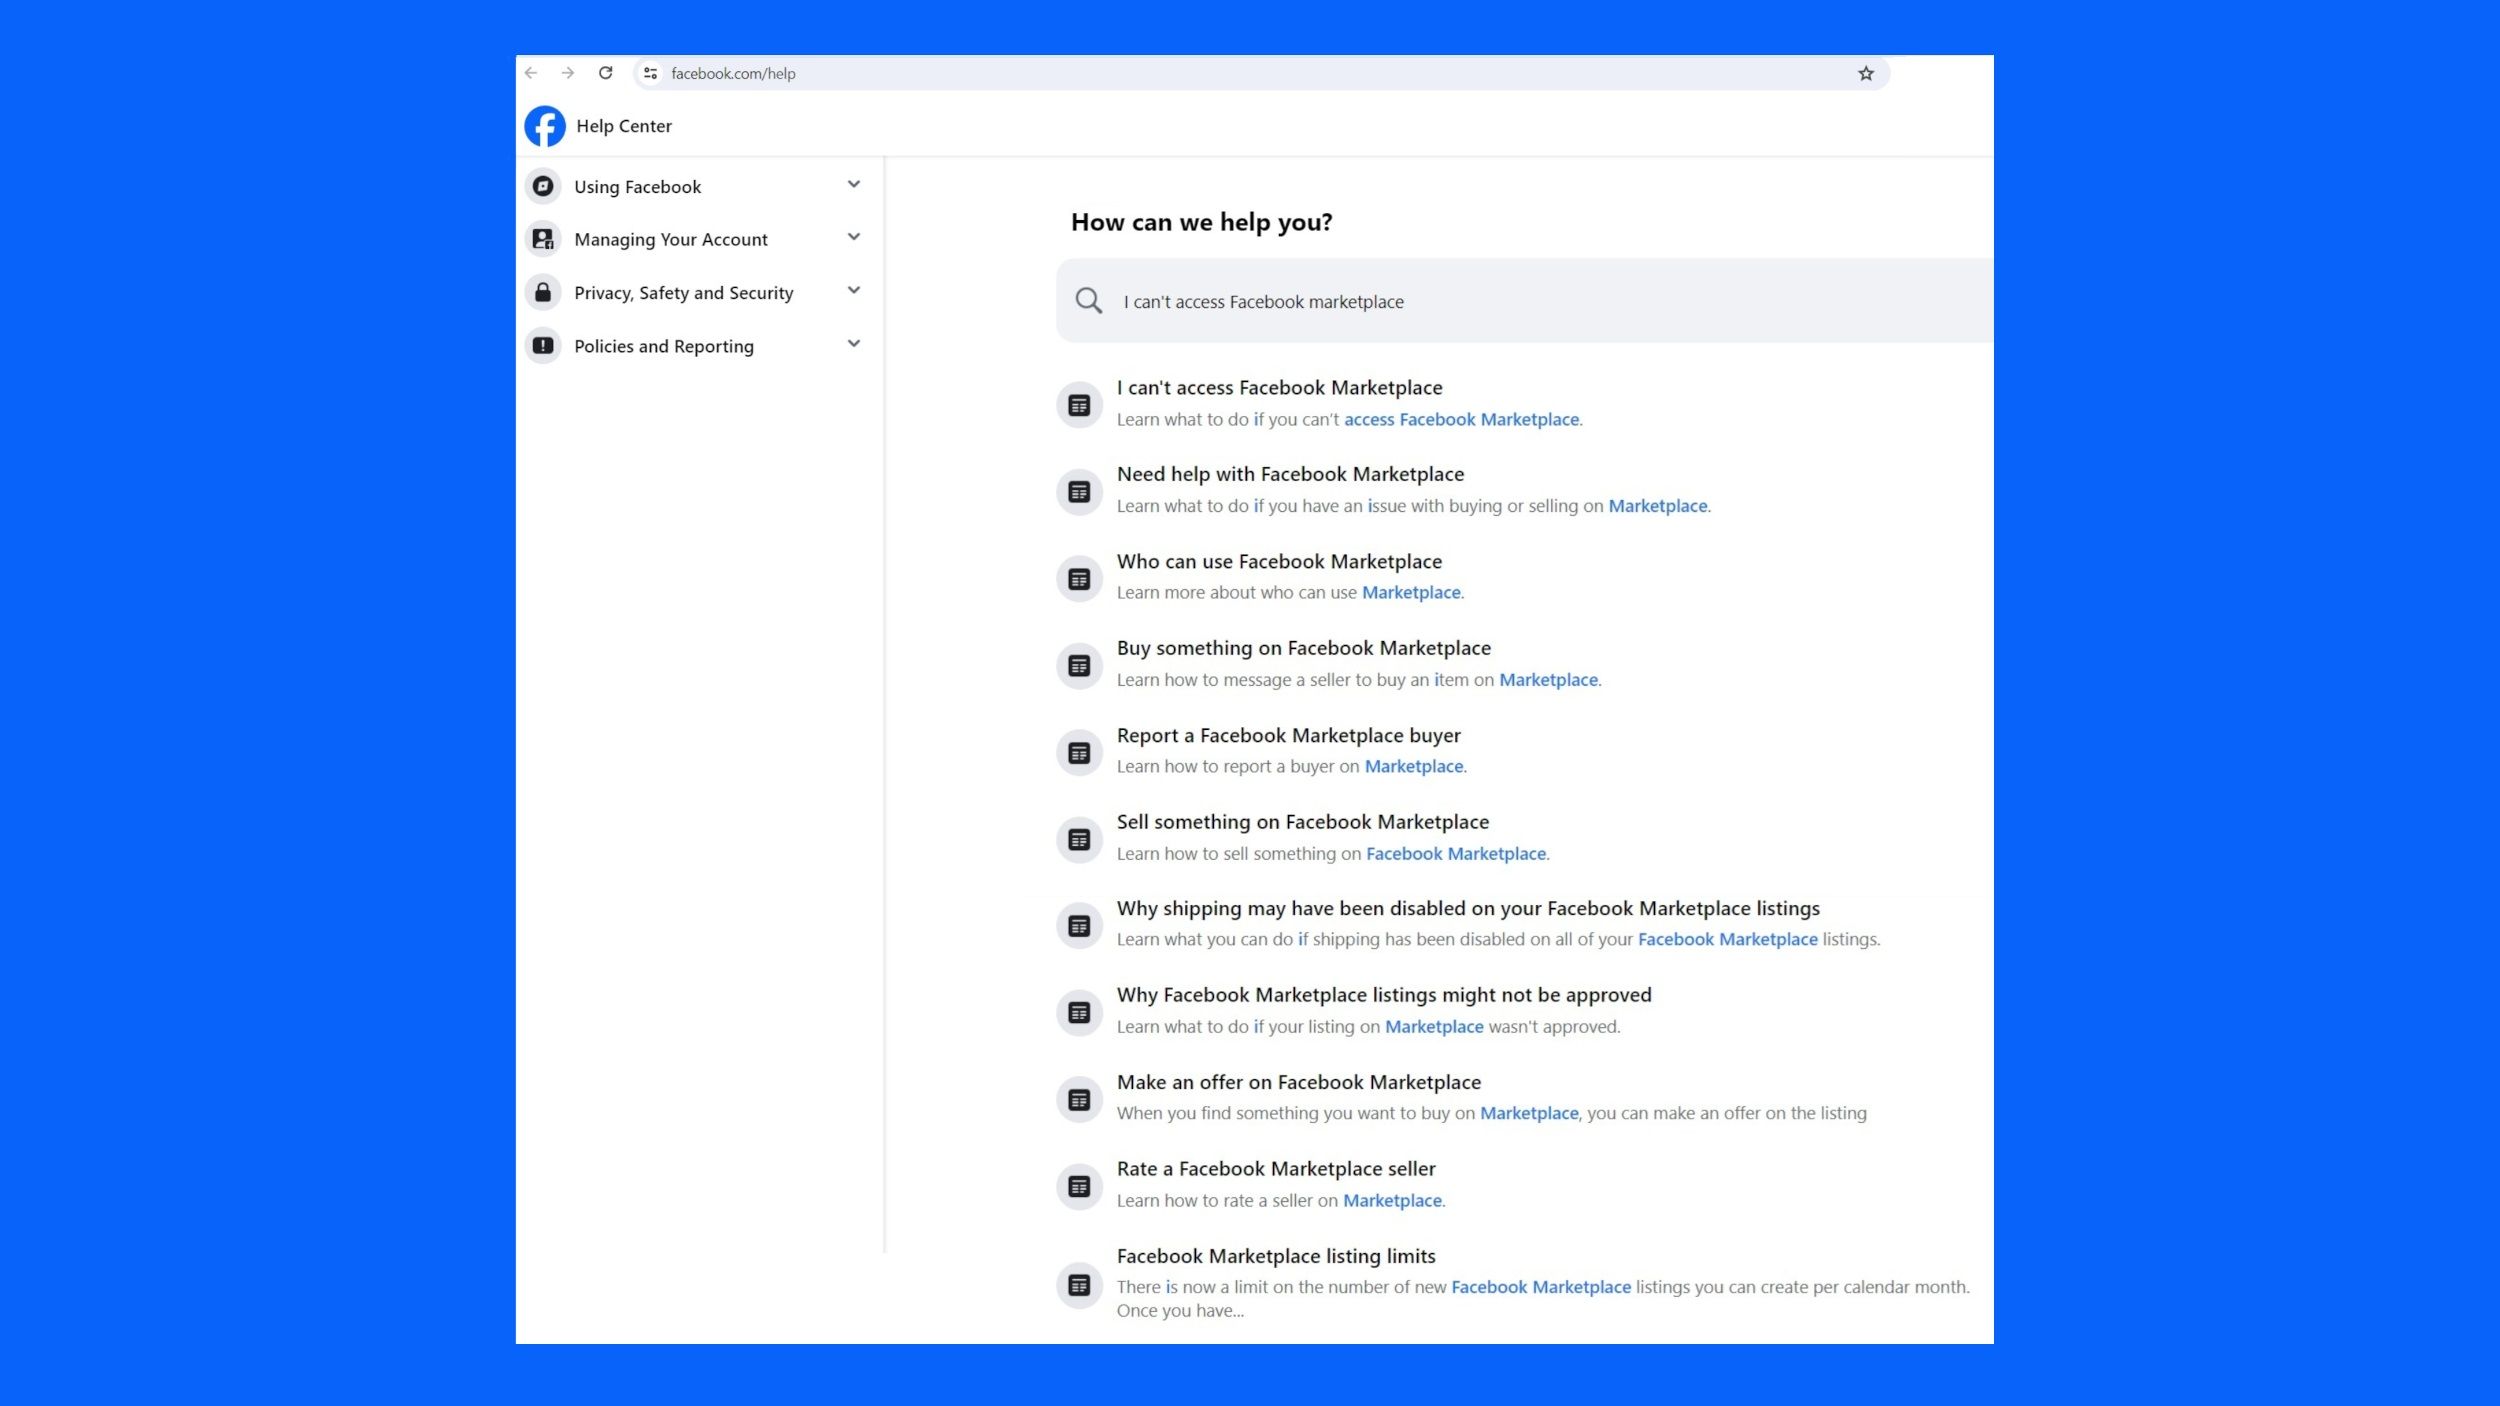Image resolution: width=2500 pixels, height=1406 pixels.
Task: Open Who can use Facebook Marketplace article
Action: coord(1279,562)
